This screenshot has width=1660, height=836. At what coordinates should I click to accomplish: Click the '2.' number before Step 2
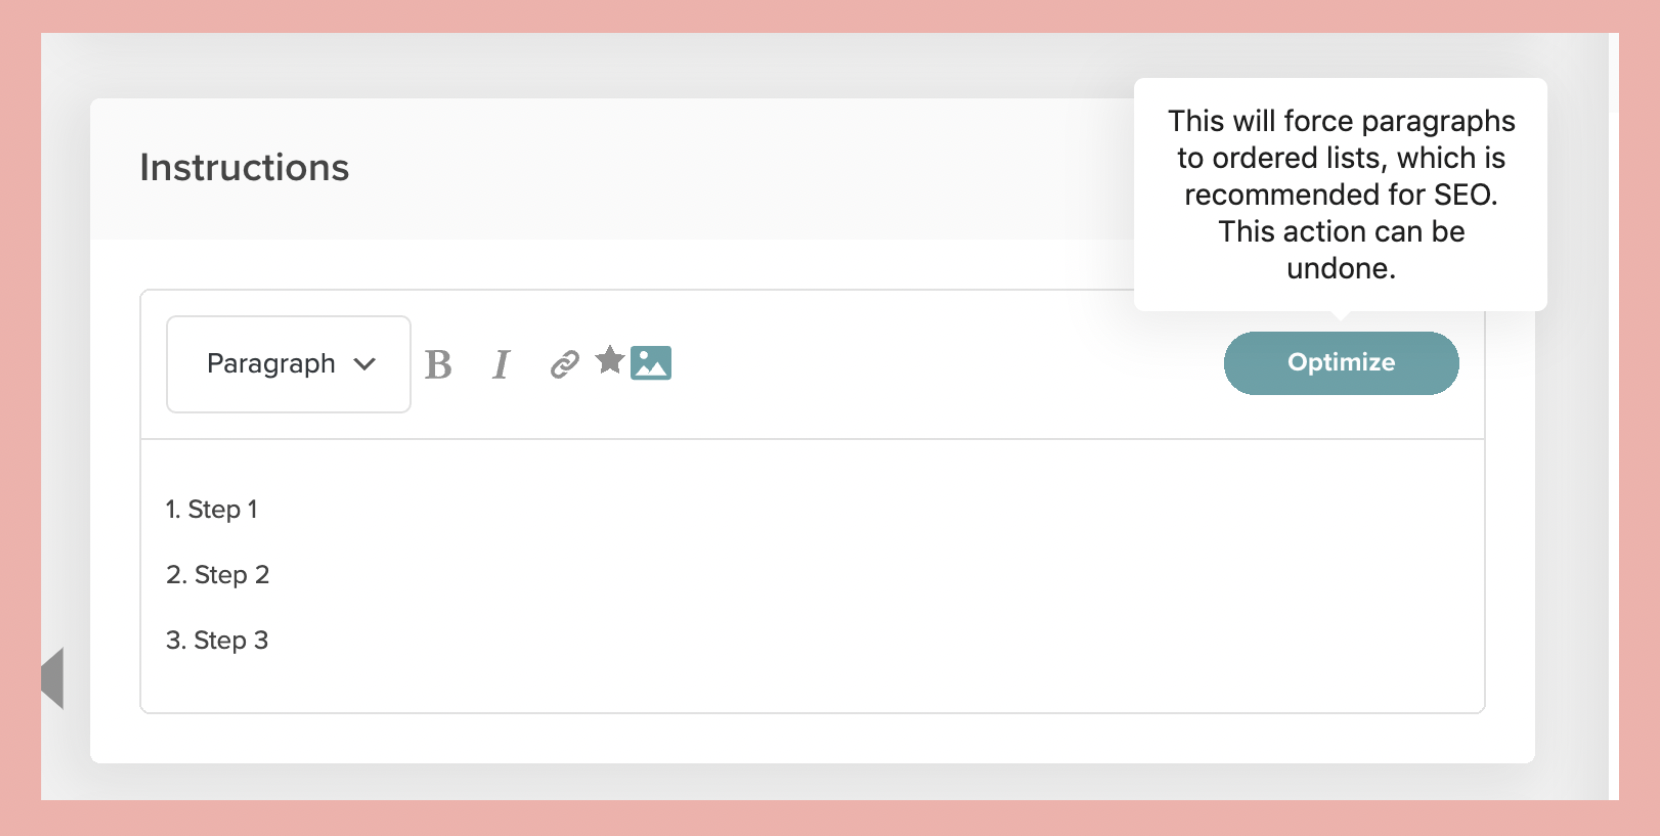[x=176, y=575]
